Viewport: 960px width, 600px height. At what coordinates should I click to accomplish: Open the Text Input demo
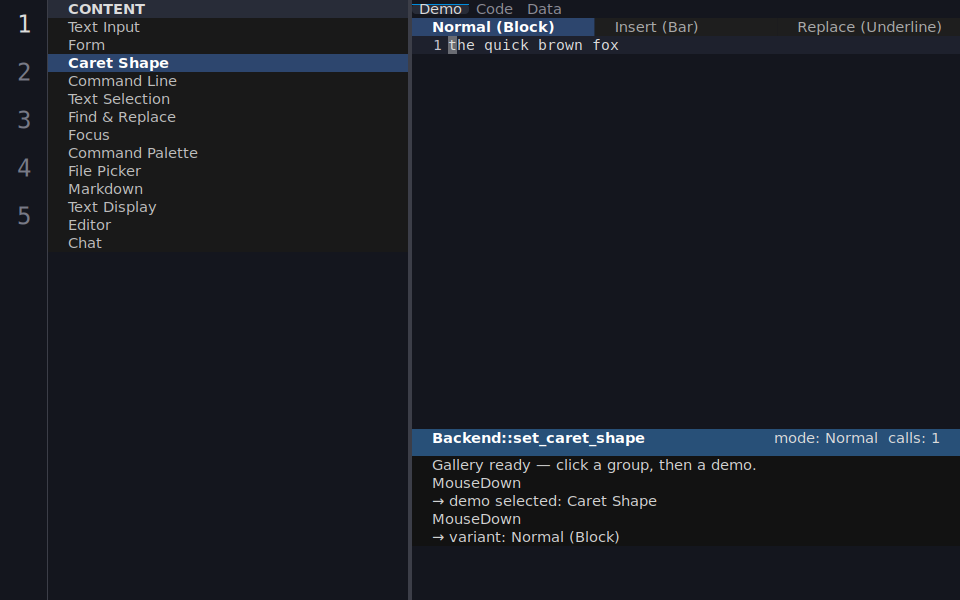[x=228, y=27]
